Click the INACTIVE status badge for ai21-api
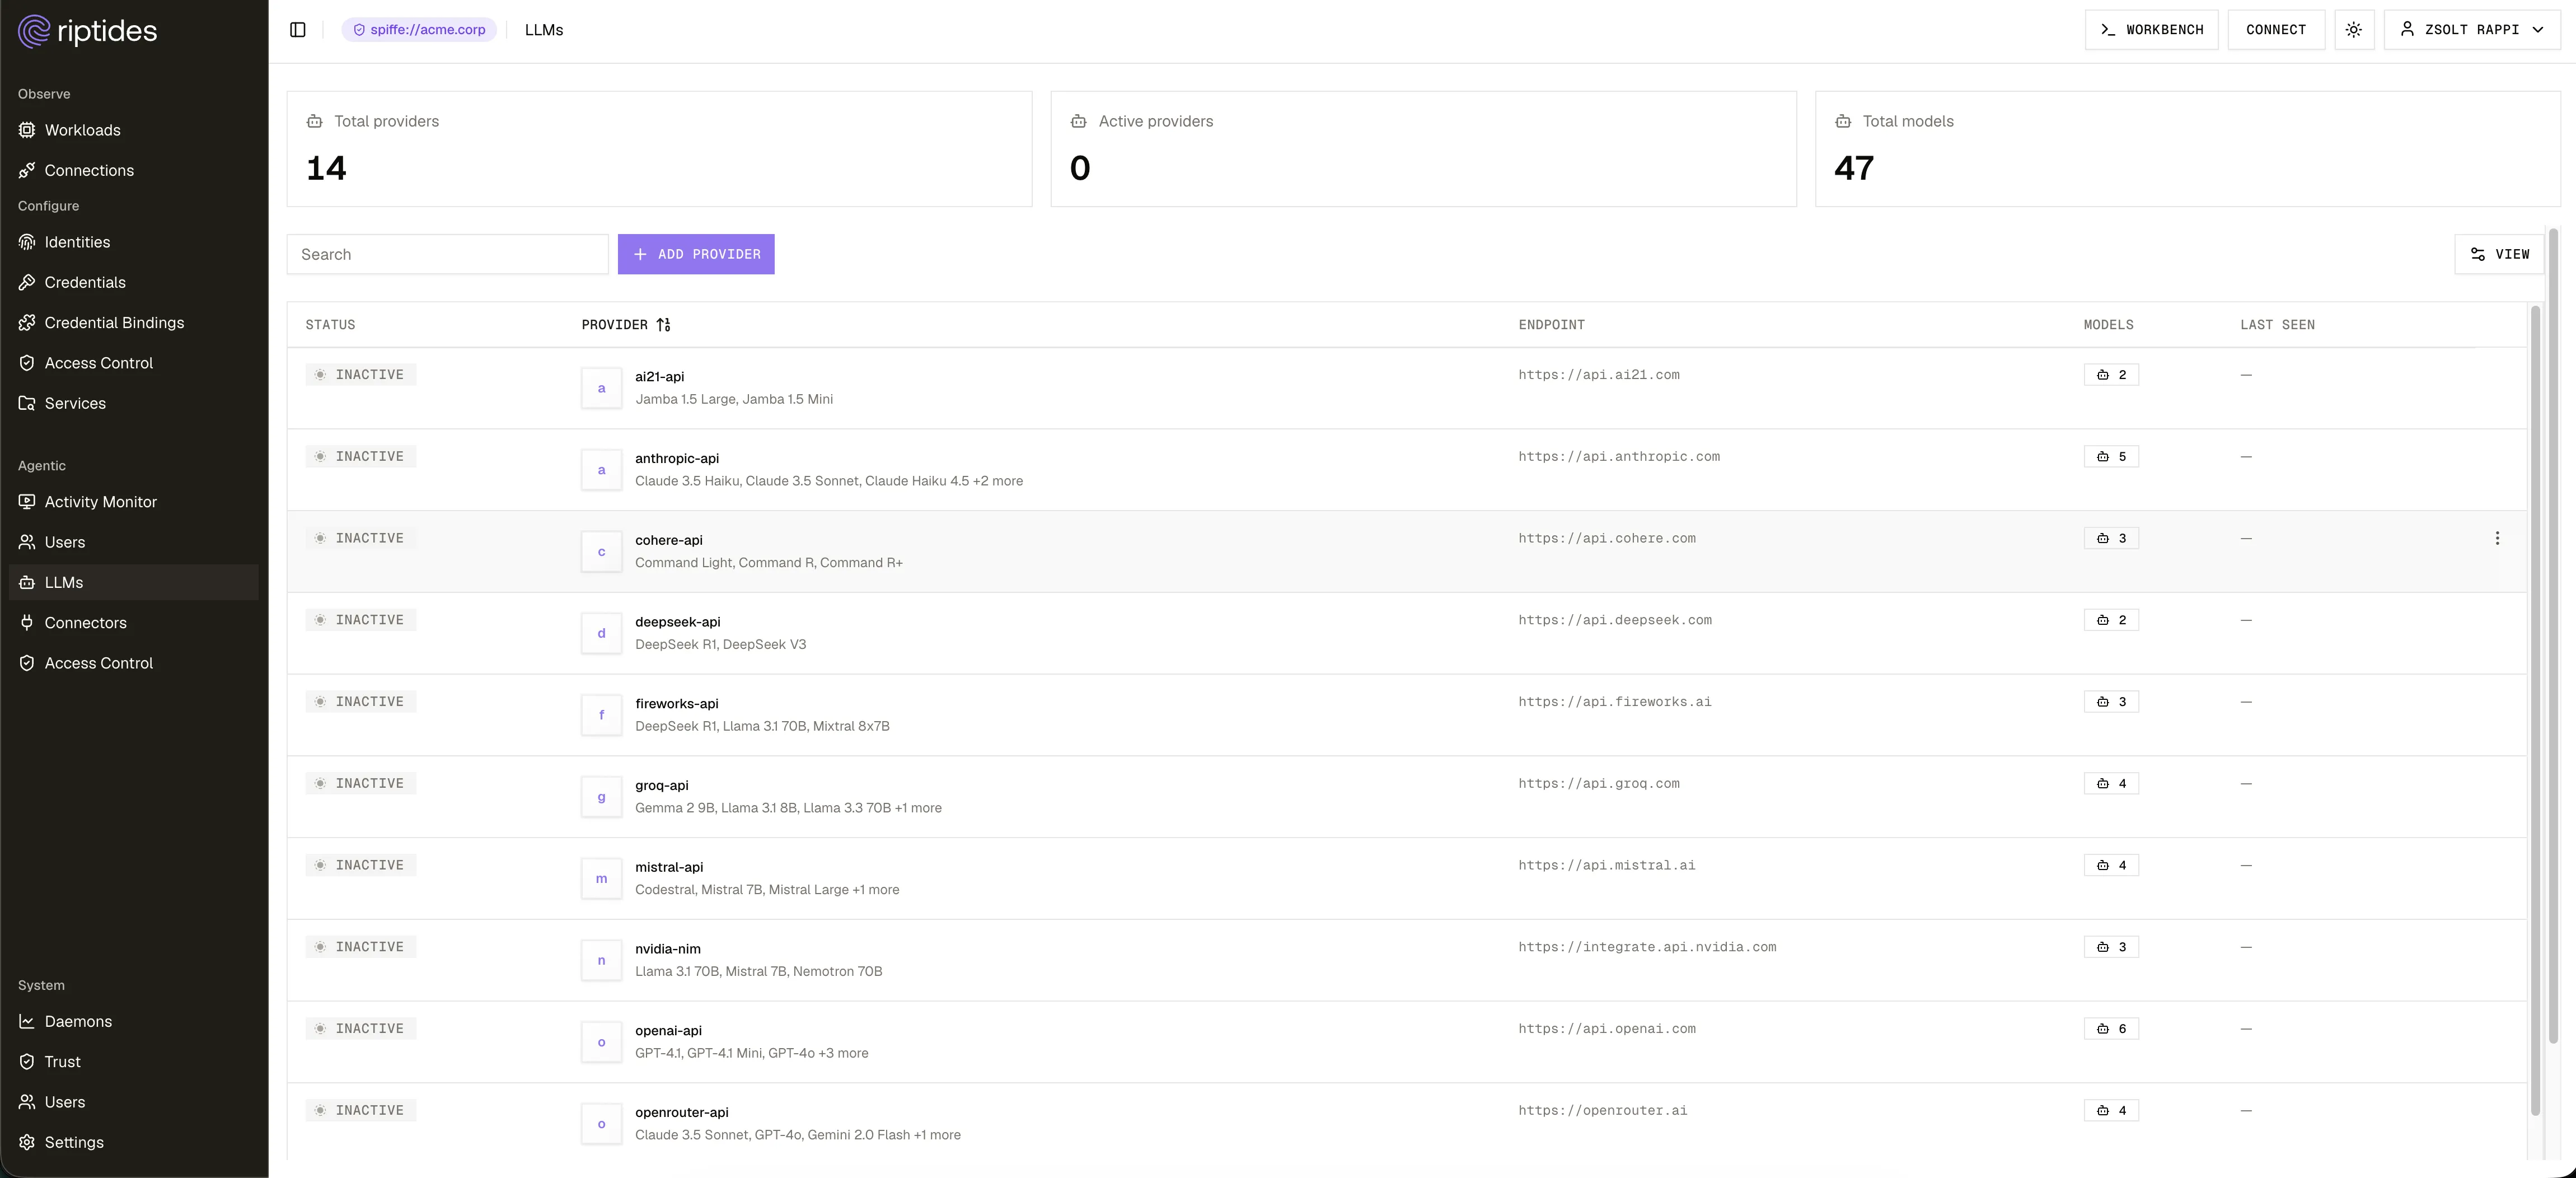Image resolution: width=2576 pixels, height=1178 pixels. tap(361, 375)
